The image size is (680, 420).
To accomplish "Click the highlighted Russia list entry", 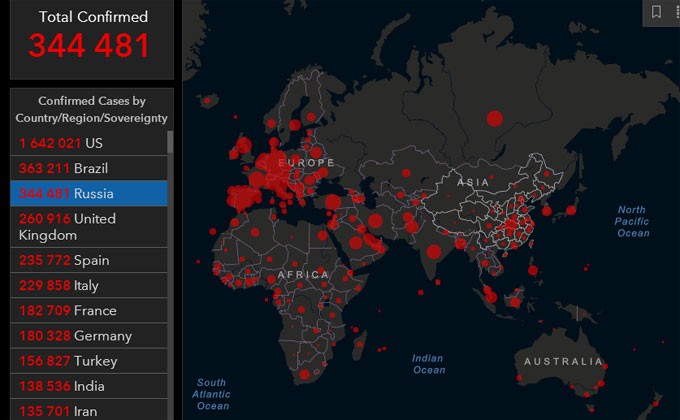I will [x=88, y=193].
